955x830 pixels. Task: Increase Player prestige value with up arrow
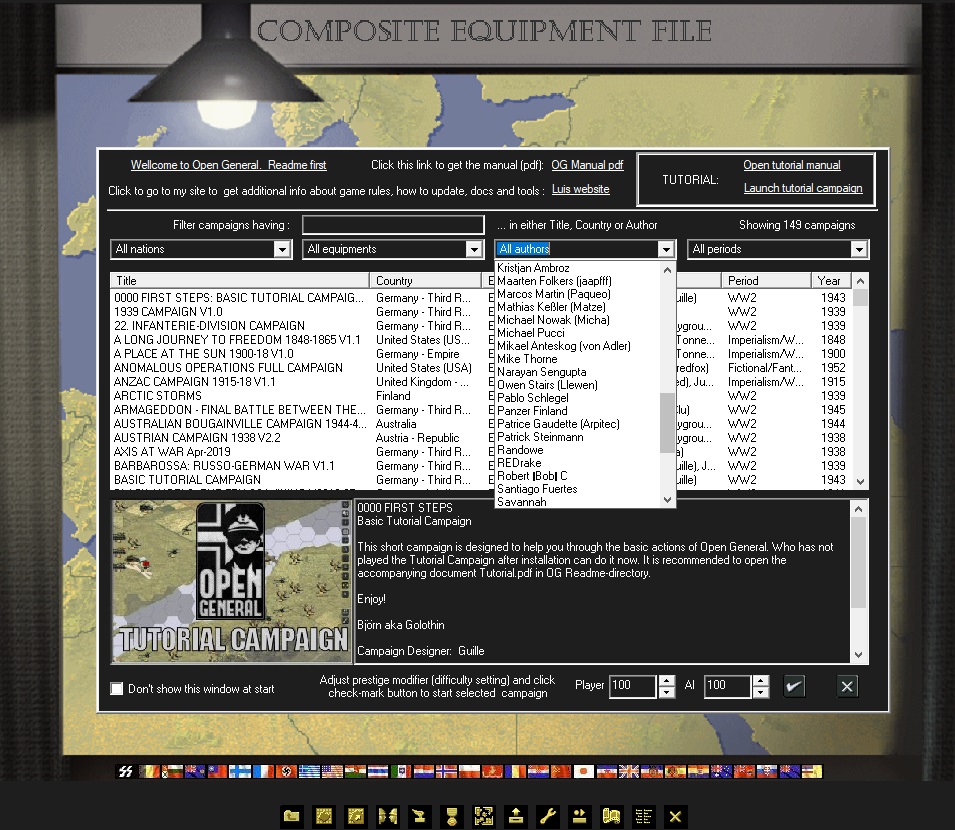[667, 681]
